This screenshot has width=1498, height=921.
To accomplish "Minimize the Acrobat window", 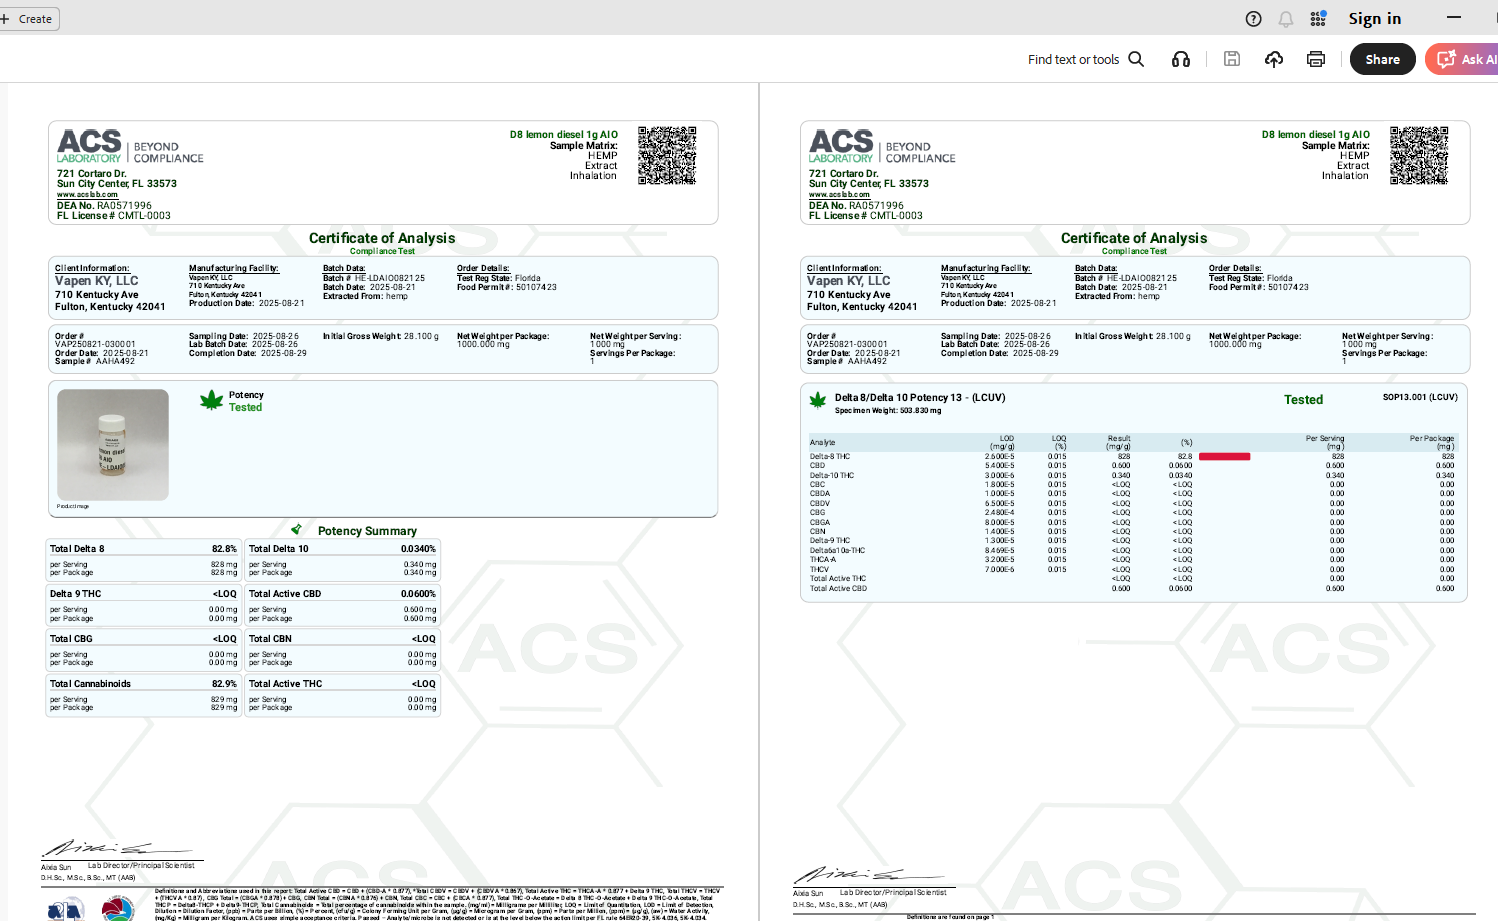I will tap(1454, 18).
